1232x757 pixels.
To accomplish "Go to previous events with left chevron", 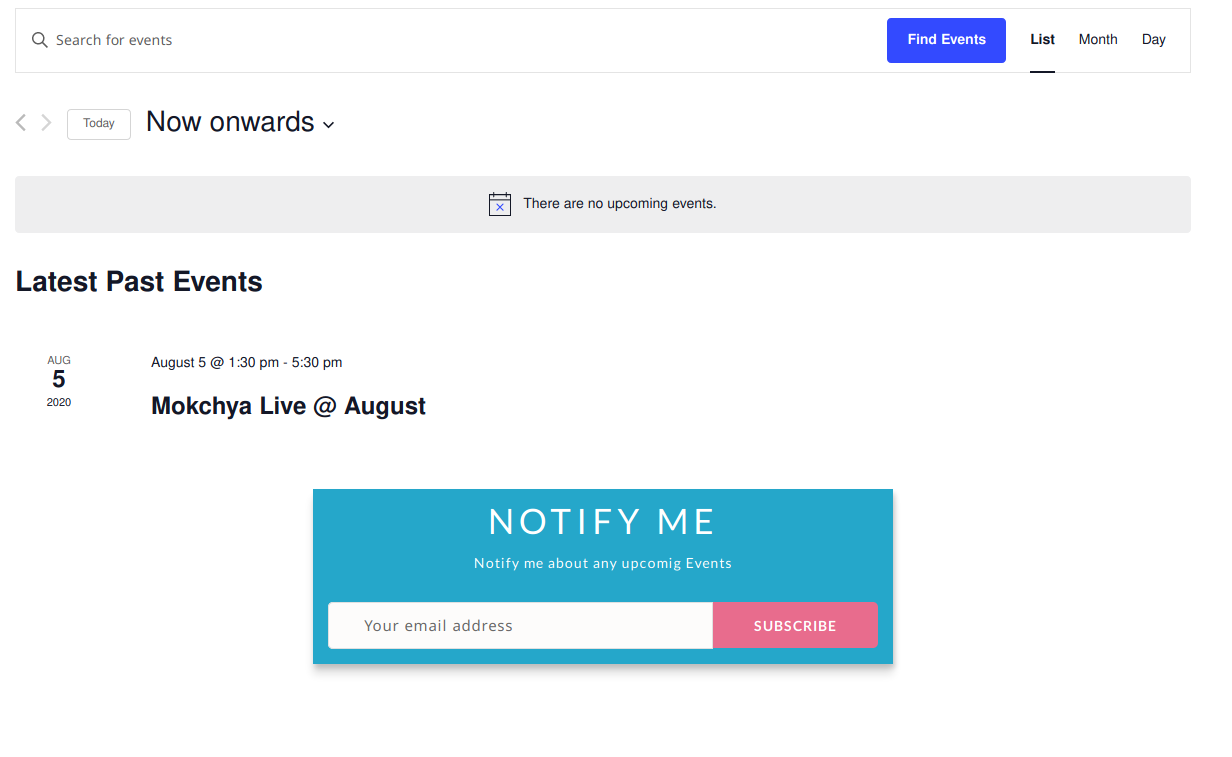I will coord(21,123).
